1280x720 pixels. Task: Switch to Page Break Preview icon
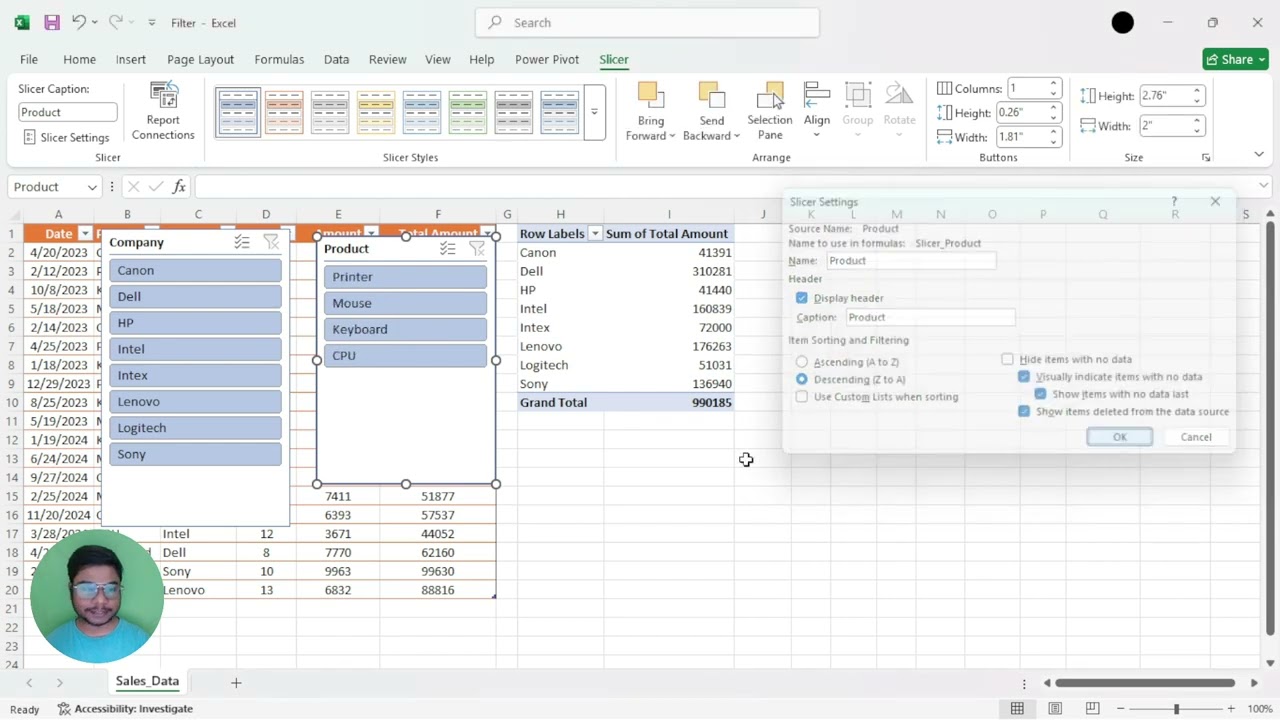pos(1093,709)
